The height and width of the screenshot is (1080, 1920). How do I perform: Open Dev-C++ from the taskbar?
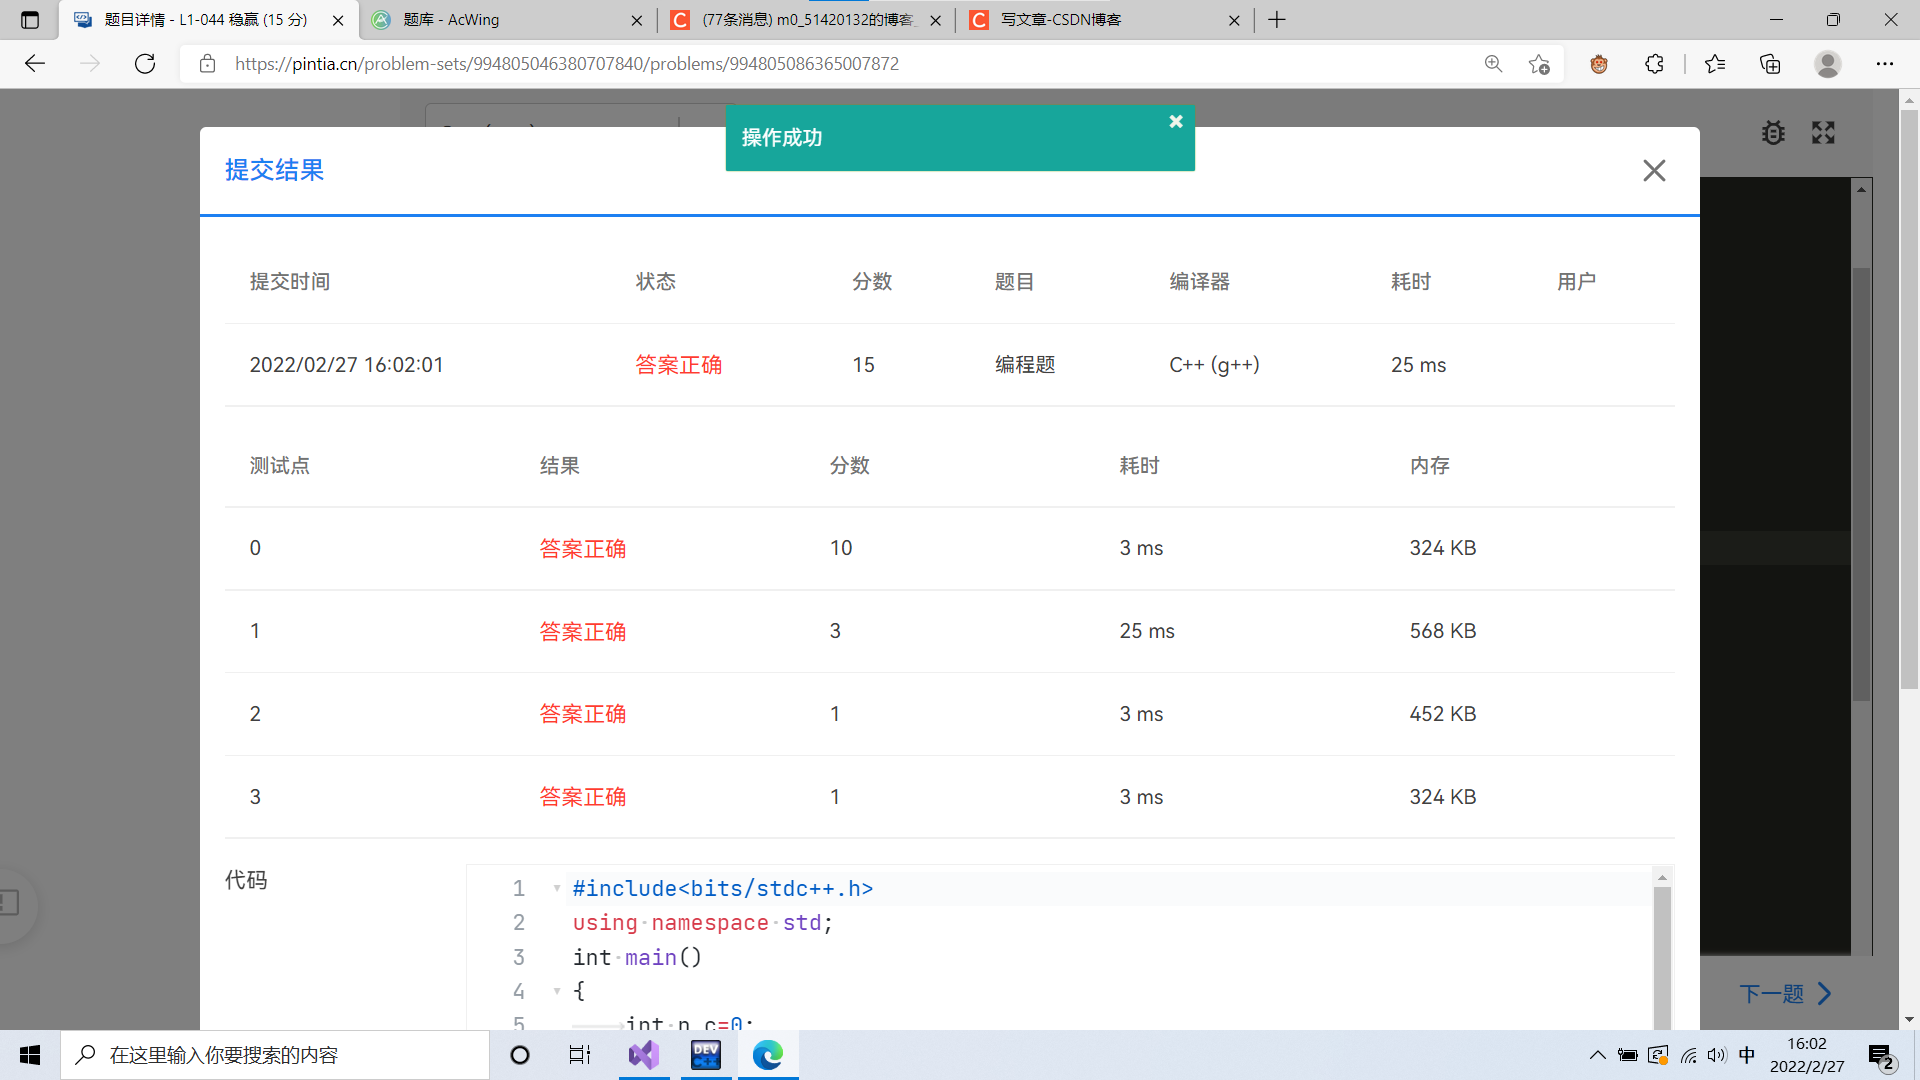click(x=705, y=1055)
